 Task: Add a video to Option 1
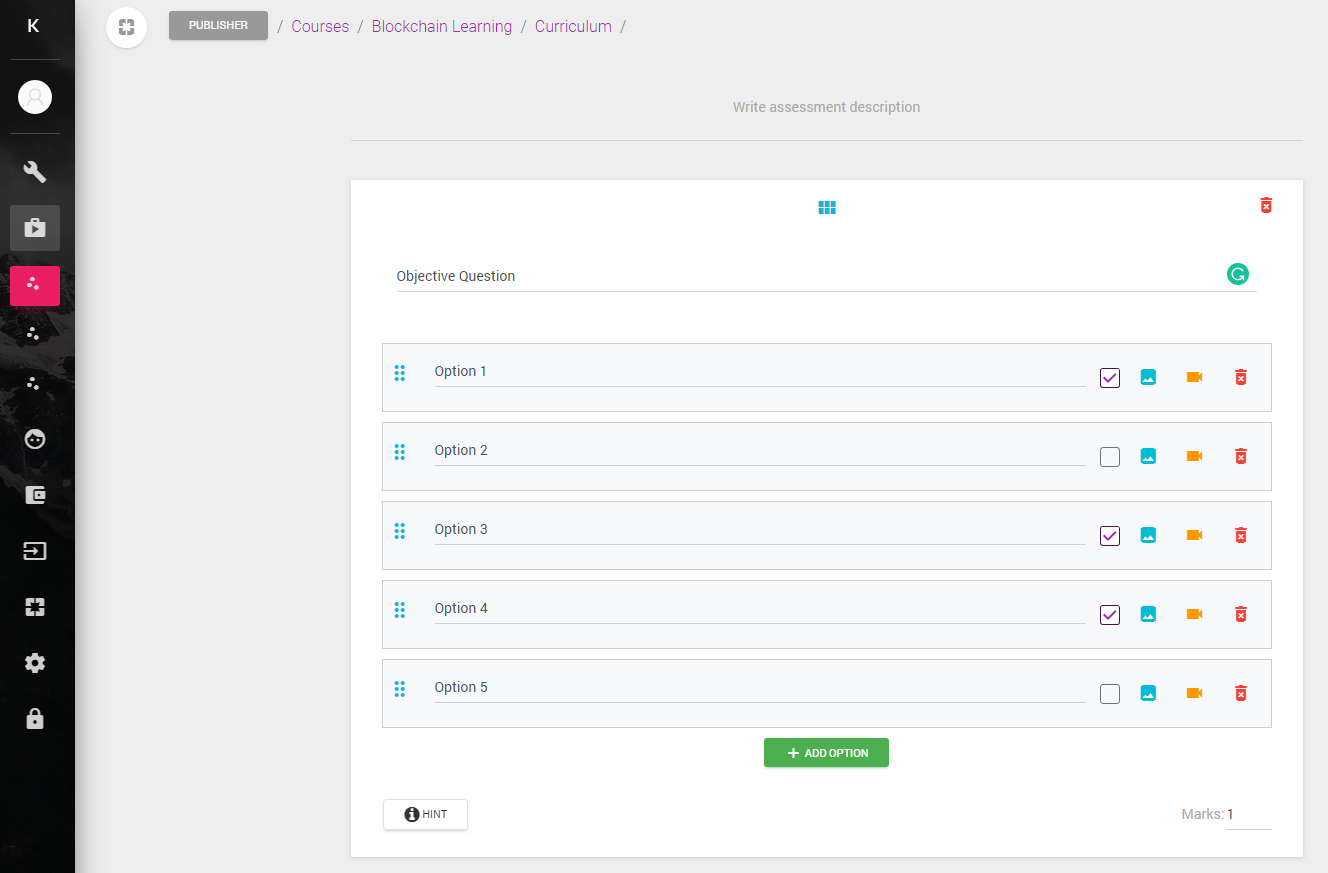coord(1194,377)
